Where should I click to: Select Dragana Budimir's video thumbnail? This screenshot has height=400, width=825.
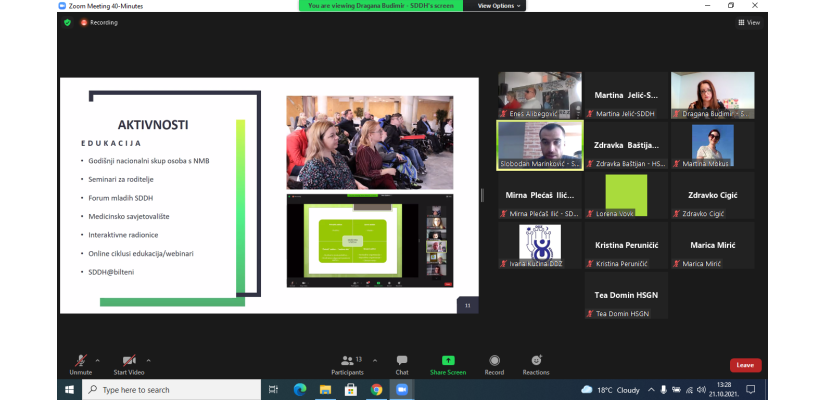[x=712, y=94]
